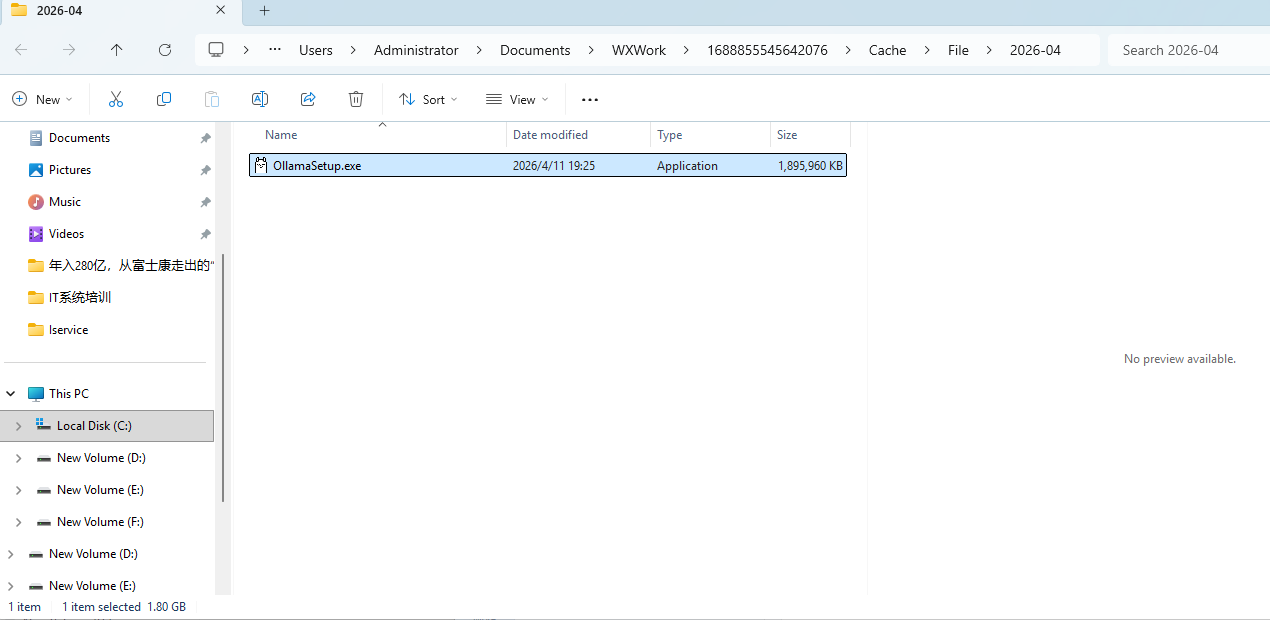
Task: Click the 1,895,960 KB size cell
Action: pyautogui.click(x=810, y=166)
